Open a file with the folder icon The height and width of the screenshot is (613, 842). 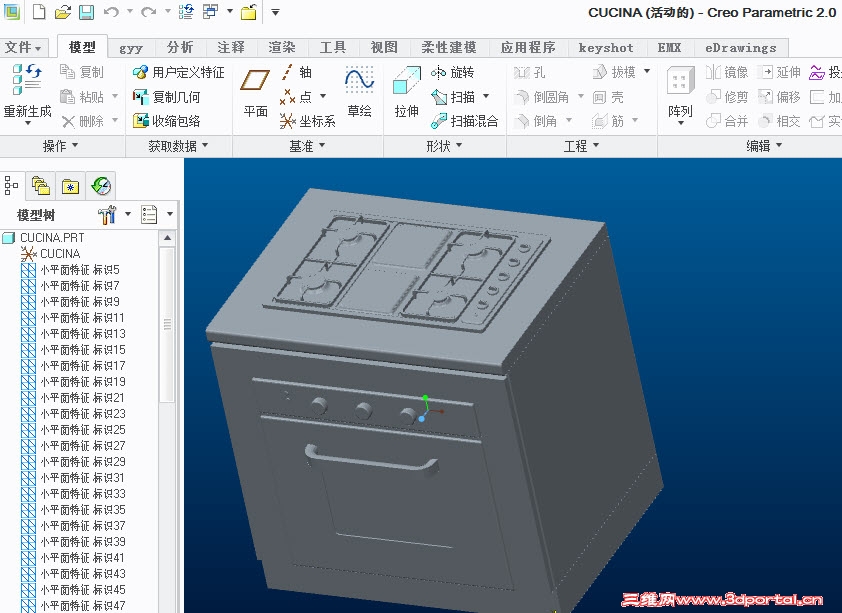click(x=63, y=12)
